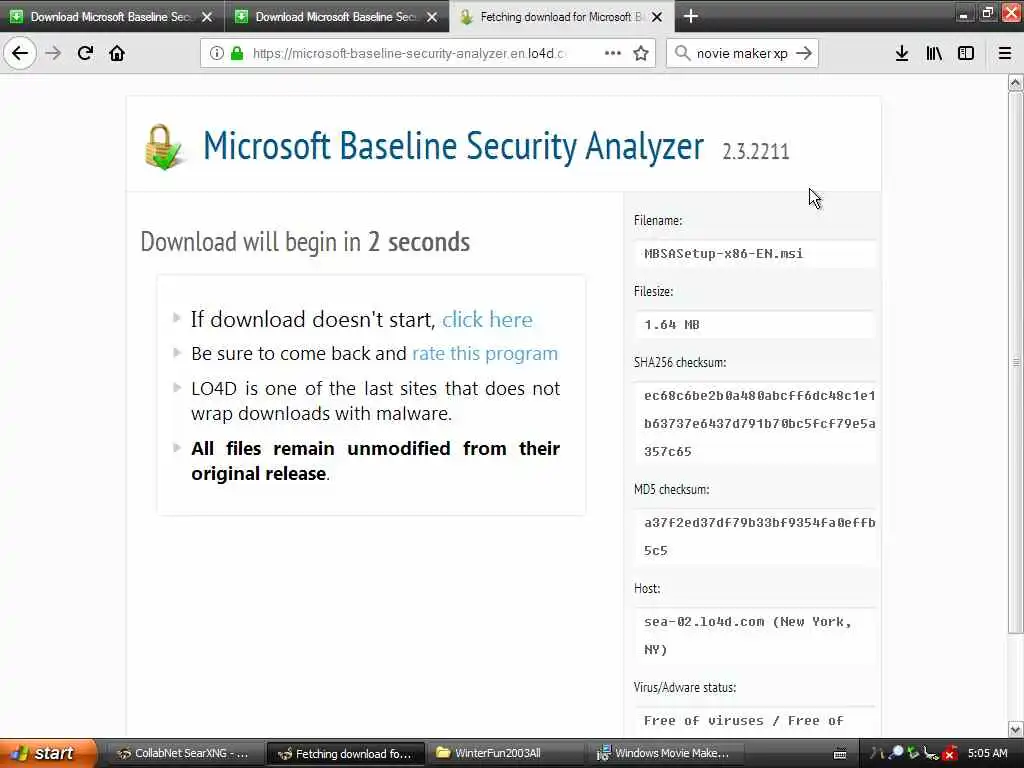Bookmark this page with the star

pos(641,54)
